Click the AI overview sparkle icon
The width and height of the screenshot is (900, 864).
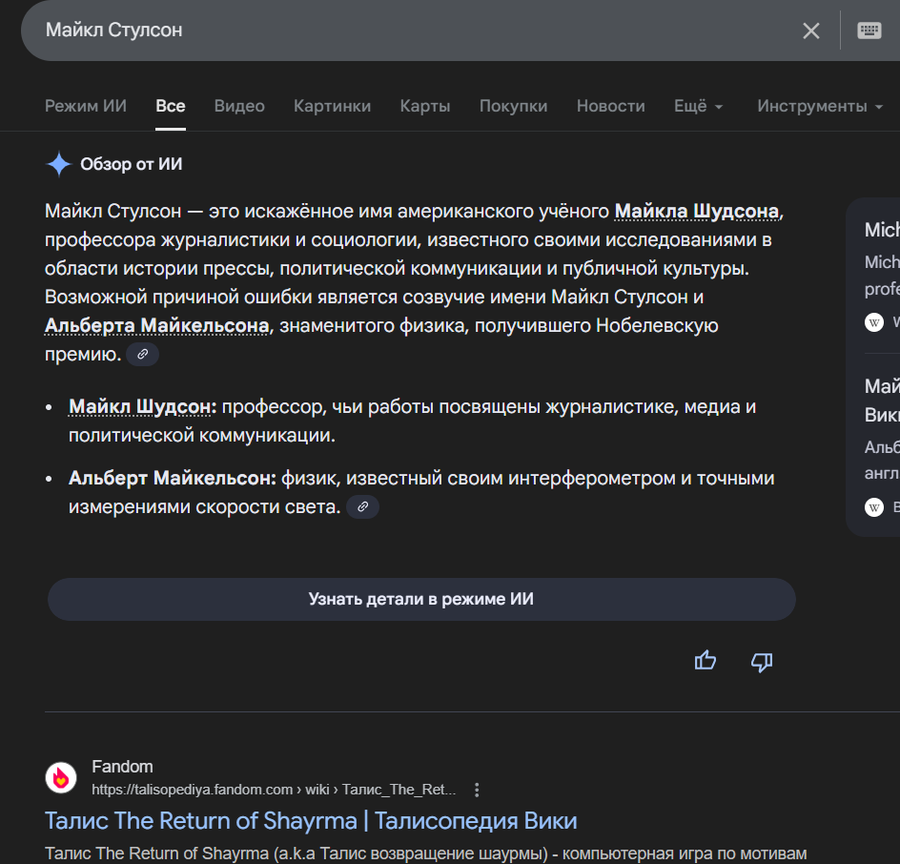pos(59,164)
